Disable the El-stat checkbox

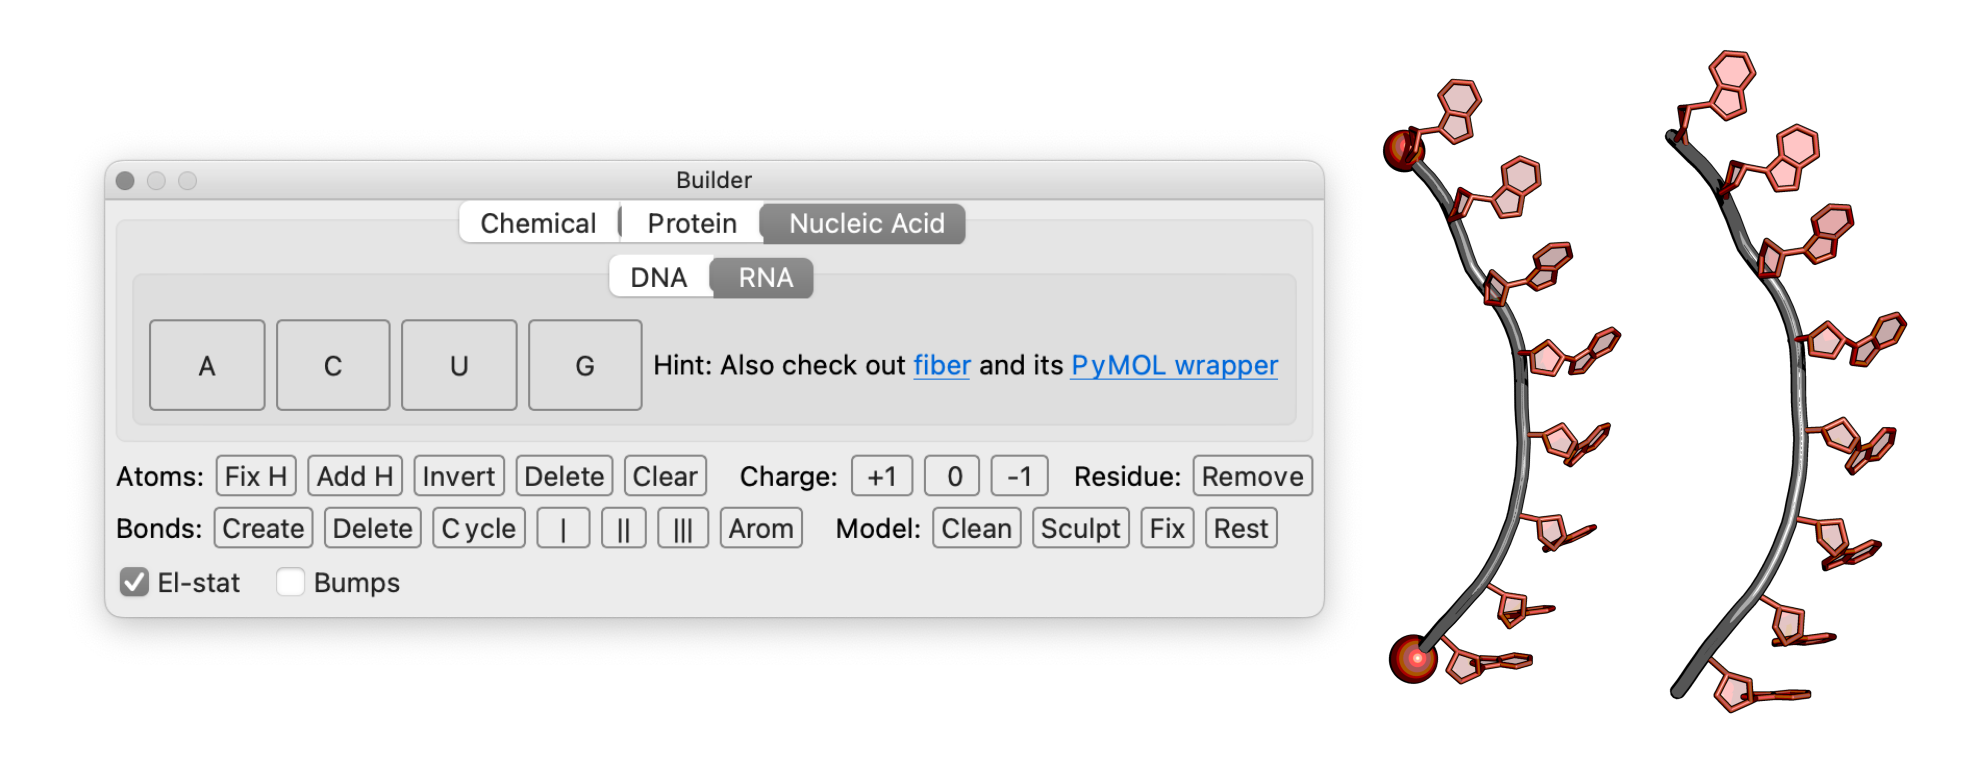[x=134, y=582]
